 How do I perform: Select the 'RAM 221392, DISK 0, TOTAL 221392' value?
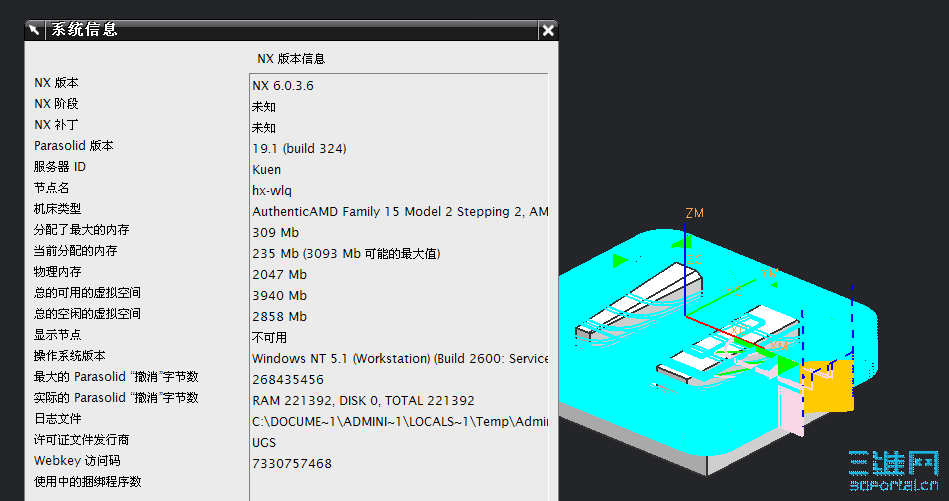363,401
